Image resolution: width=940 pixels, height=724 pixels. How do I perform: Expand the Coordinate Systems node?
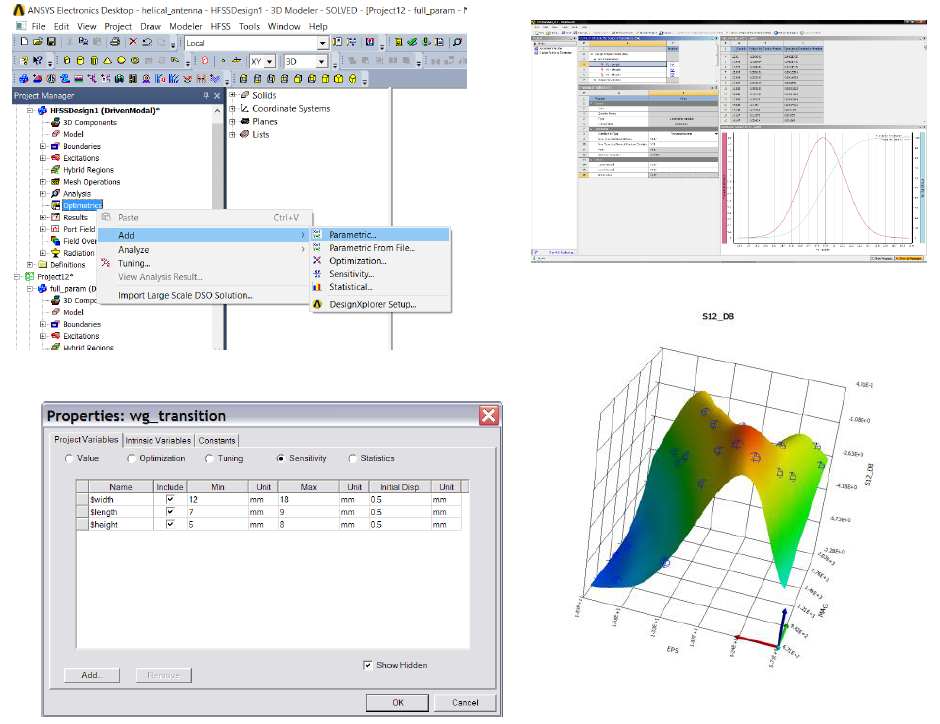(x=233, y=108)
